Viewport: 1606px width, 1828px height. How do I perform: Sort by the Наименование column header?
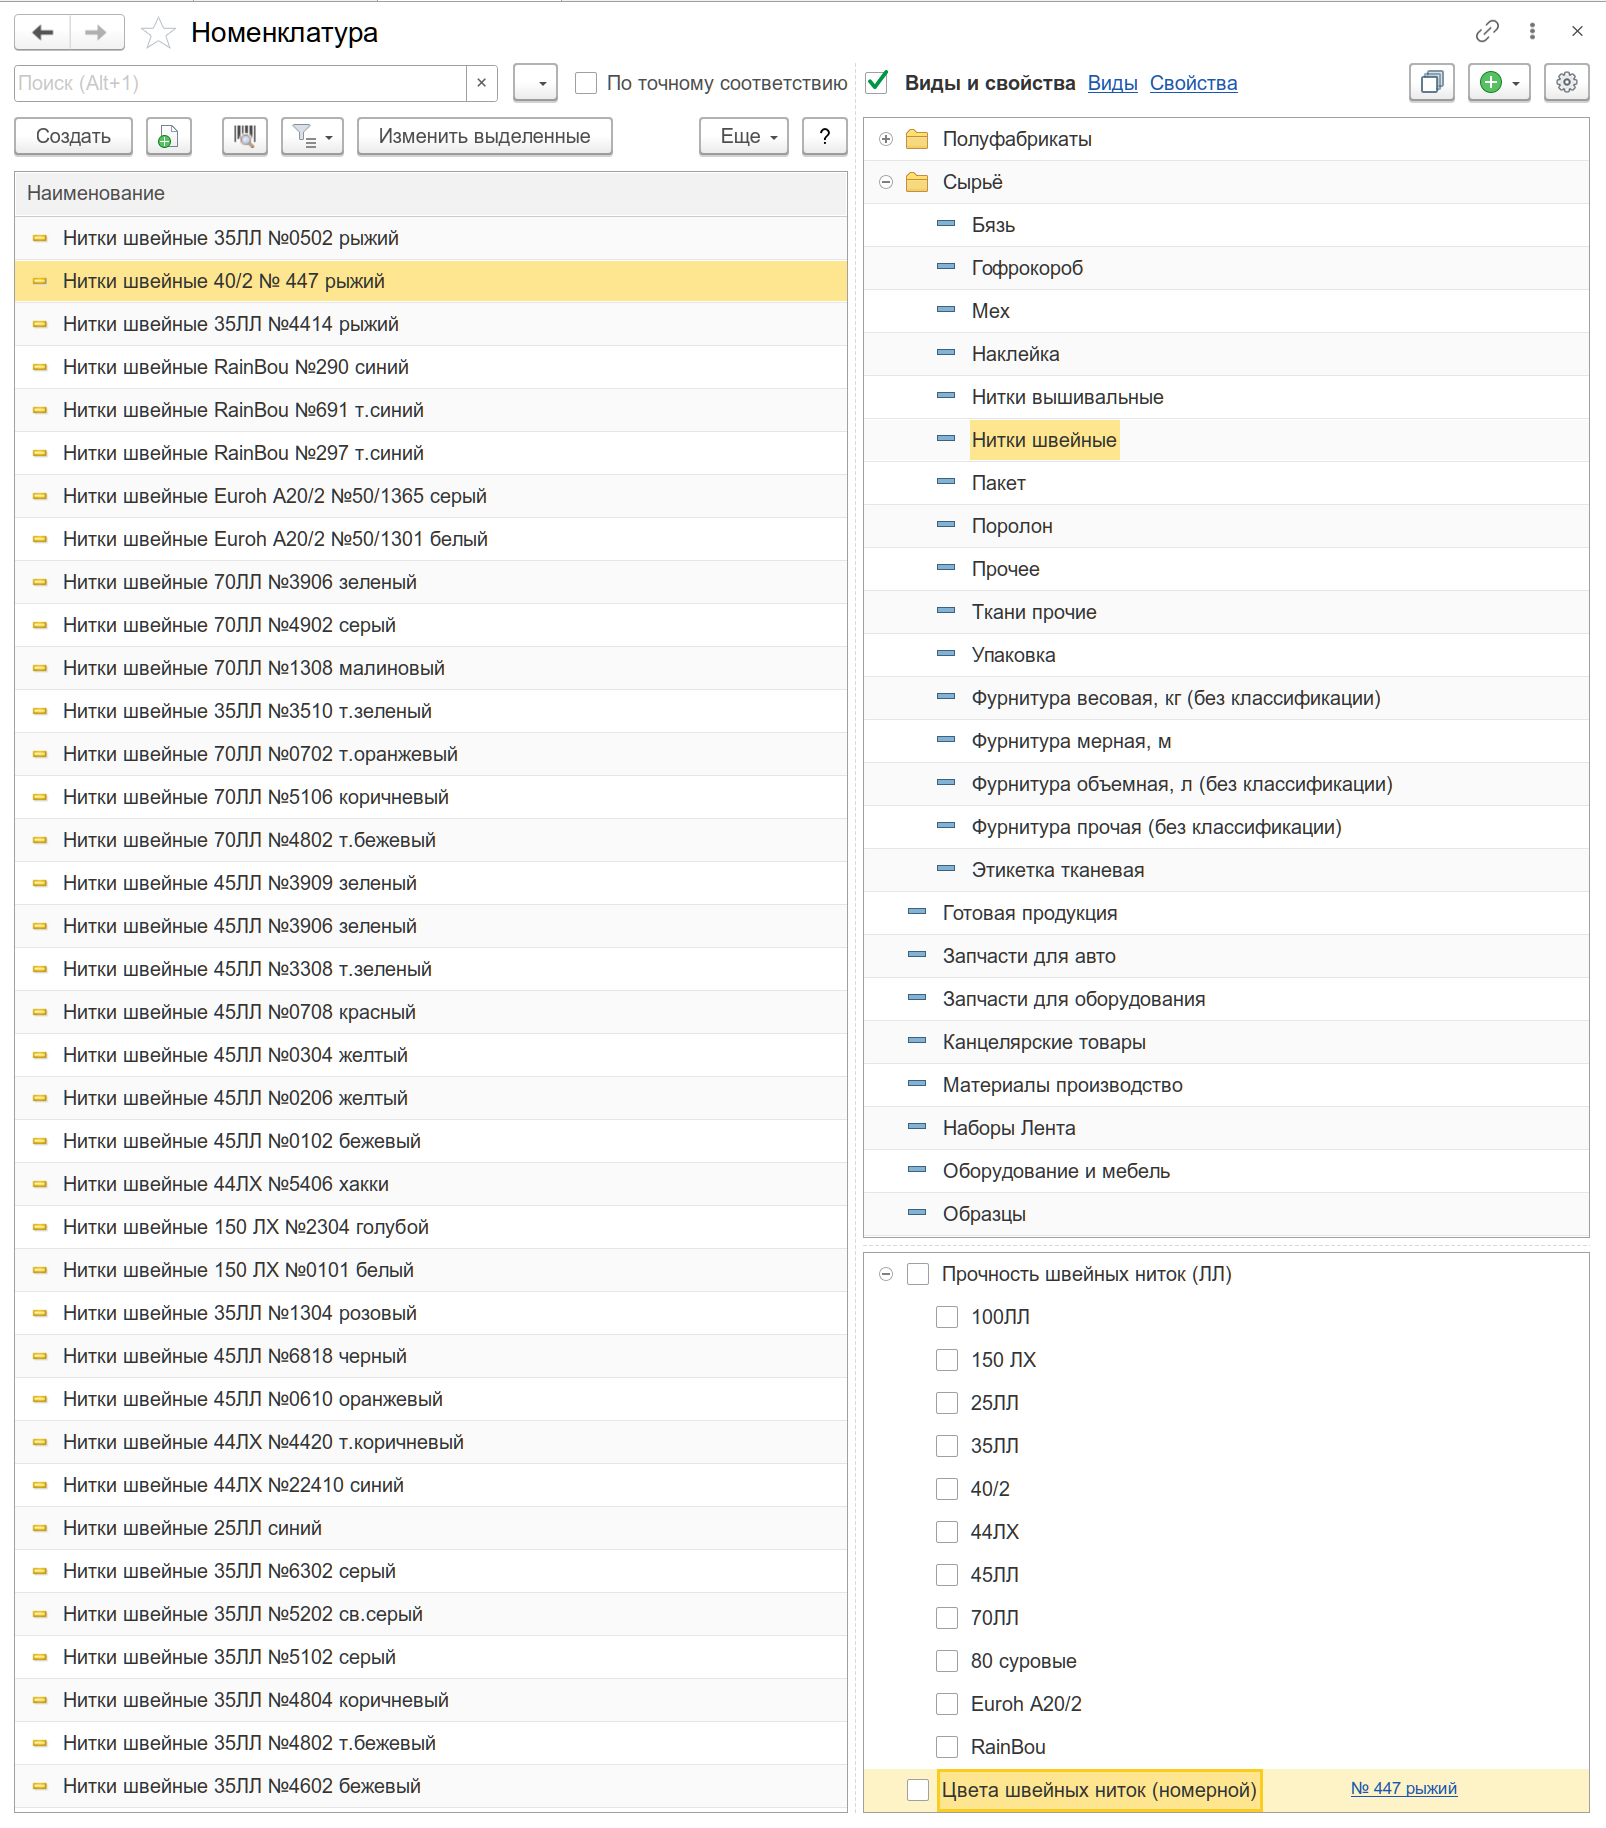[x=431, y=193]
